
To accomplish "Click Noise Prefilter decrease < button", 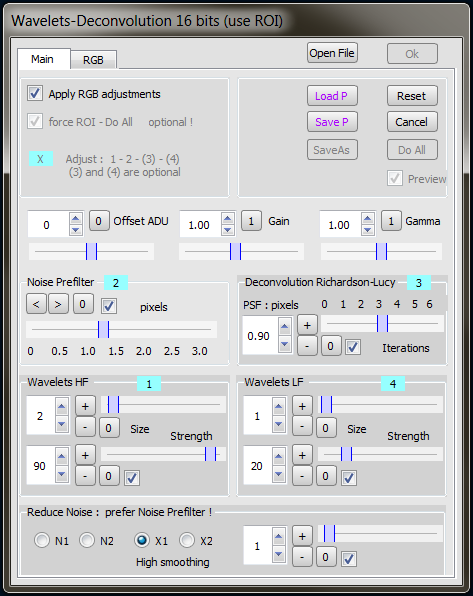I will [x=37, y=304].
